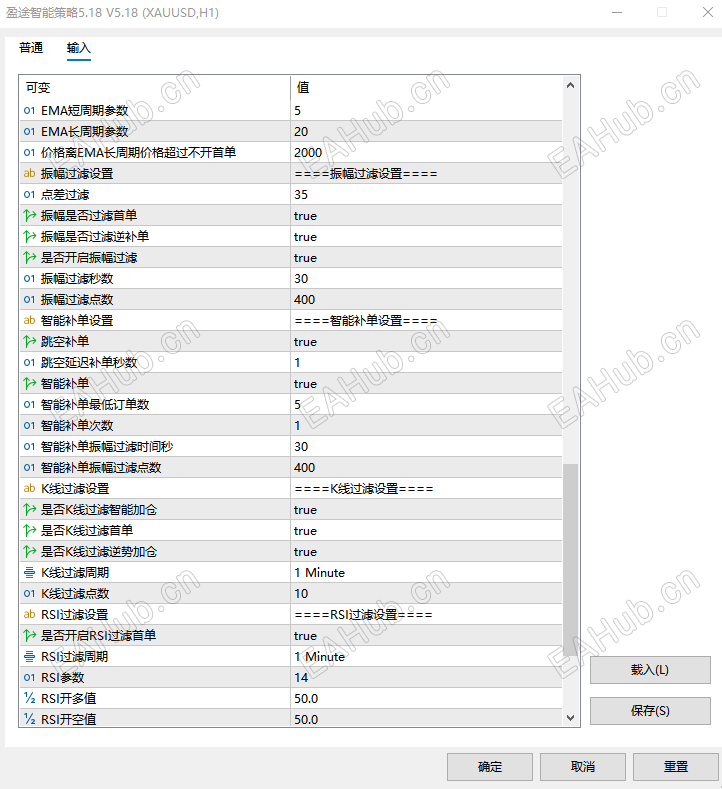Click the integer icon beside 点差过滤
Screen dimensions: 722x789
29,194
